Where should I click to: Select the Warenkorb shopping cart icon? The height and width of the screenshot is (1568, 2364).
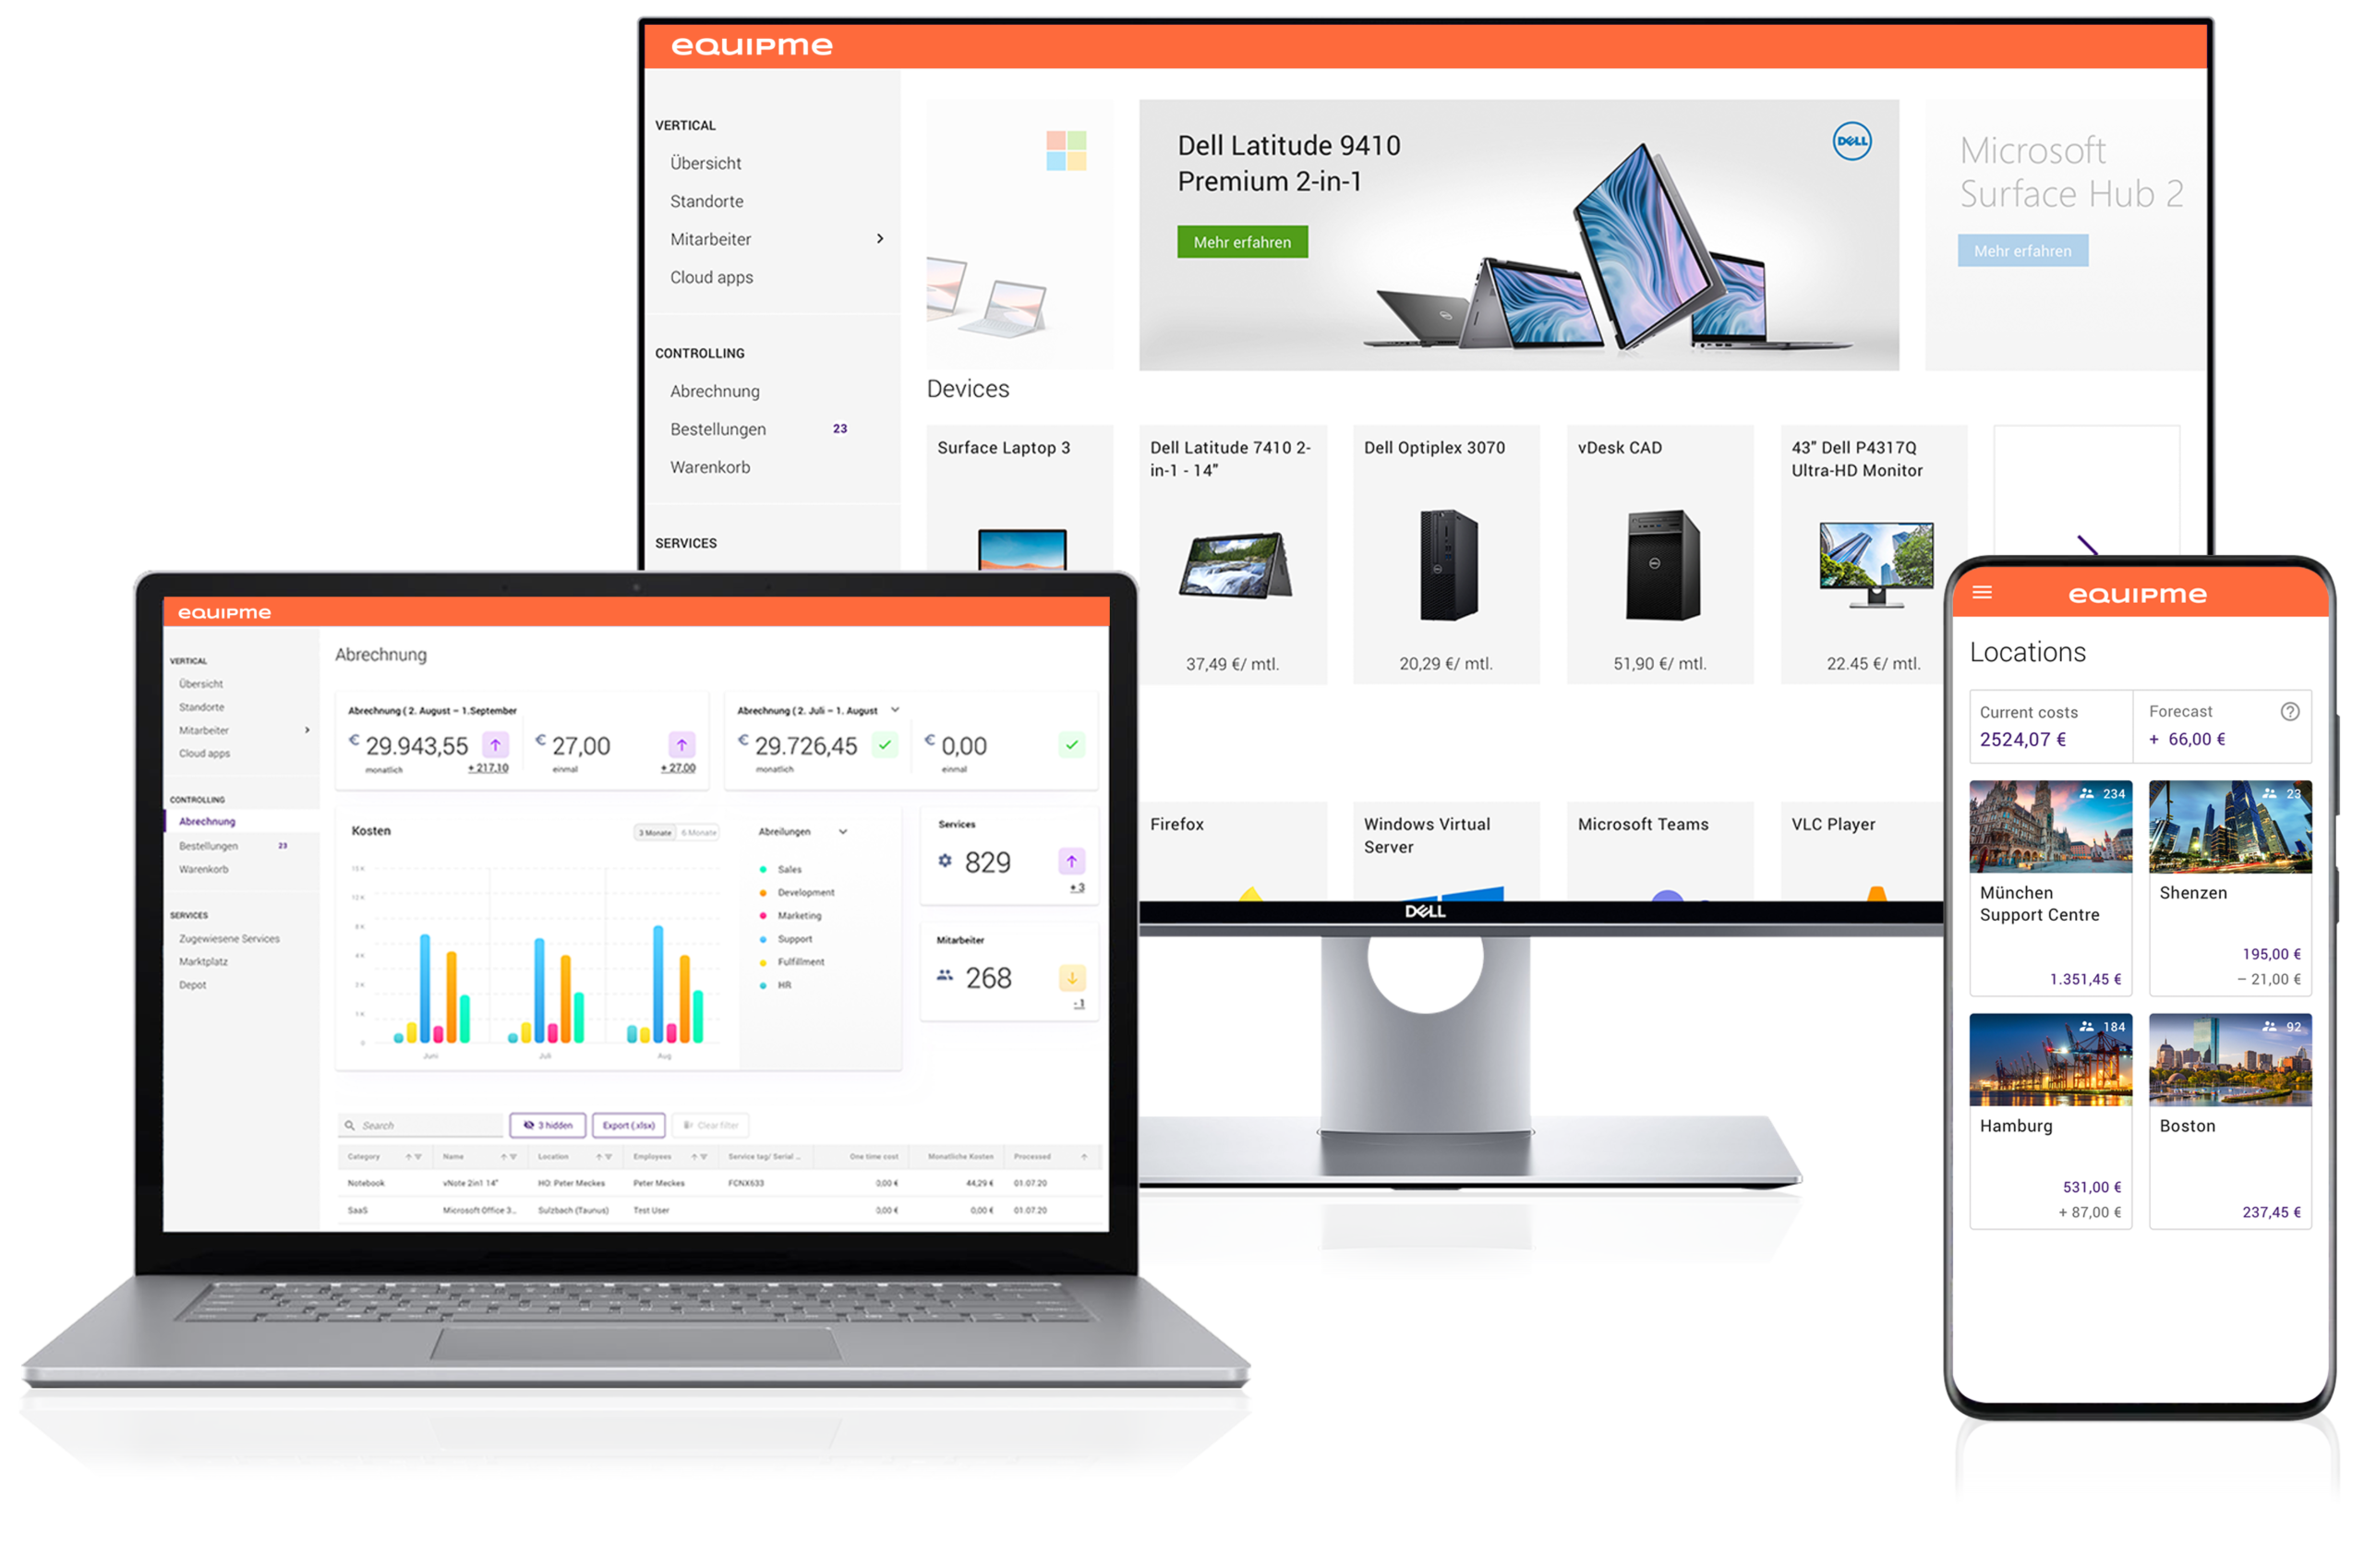tap(712, 469)
